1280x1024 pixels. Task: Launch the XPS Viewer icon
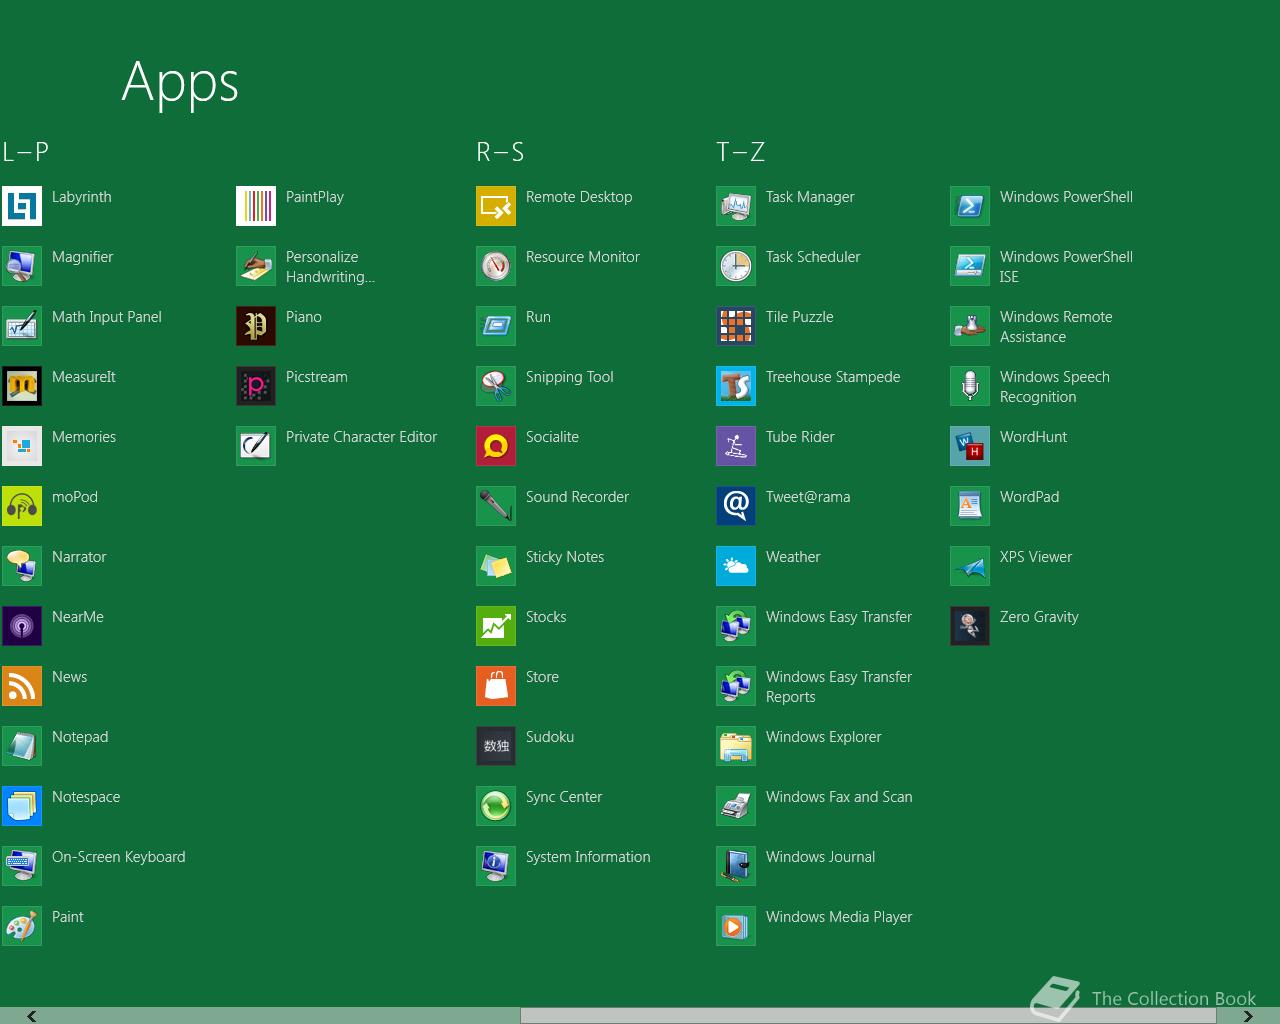[970, 566]
